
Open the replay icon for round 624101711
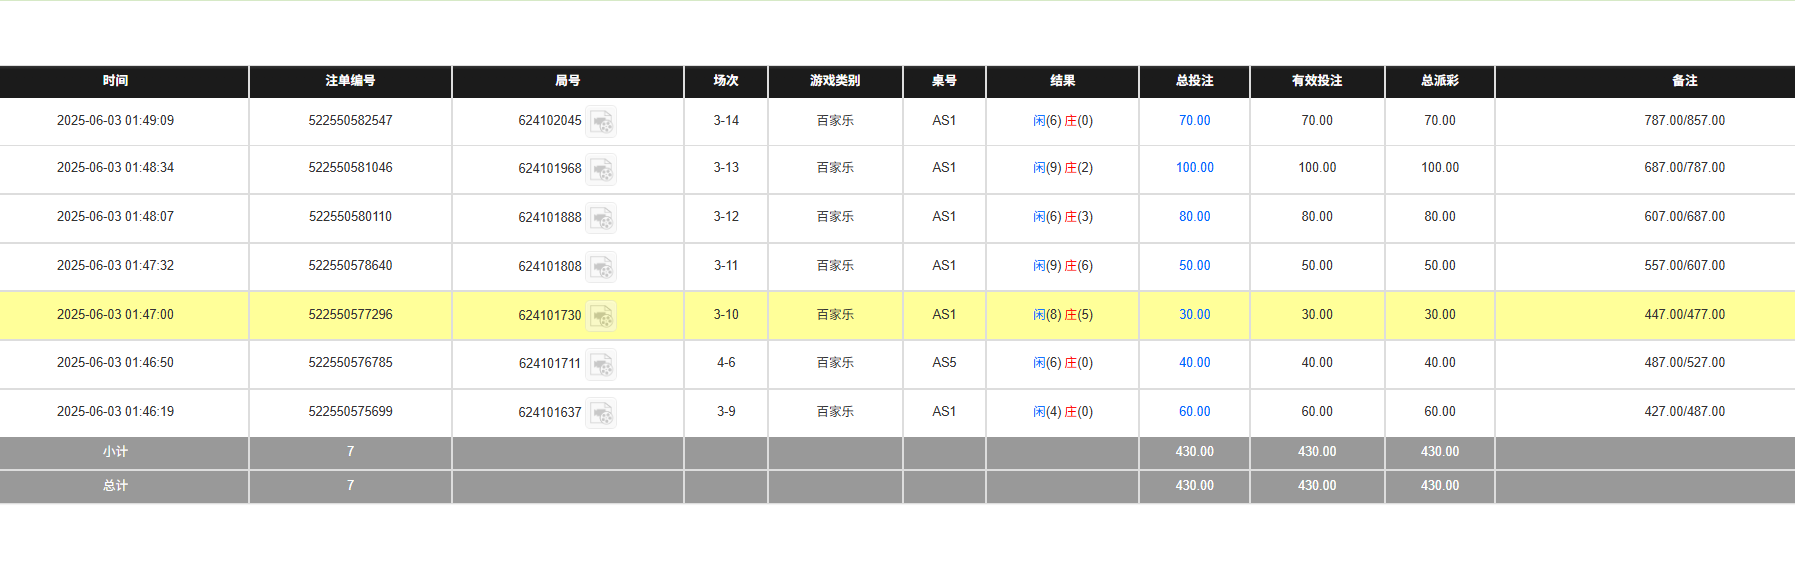601,365
